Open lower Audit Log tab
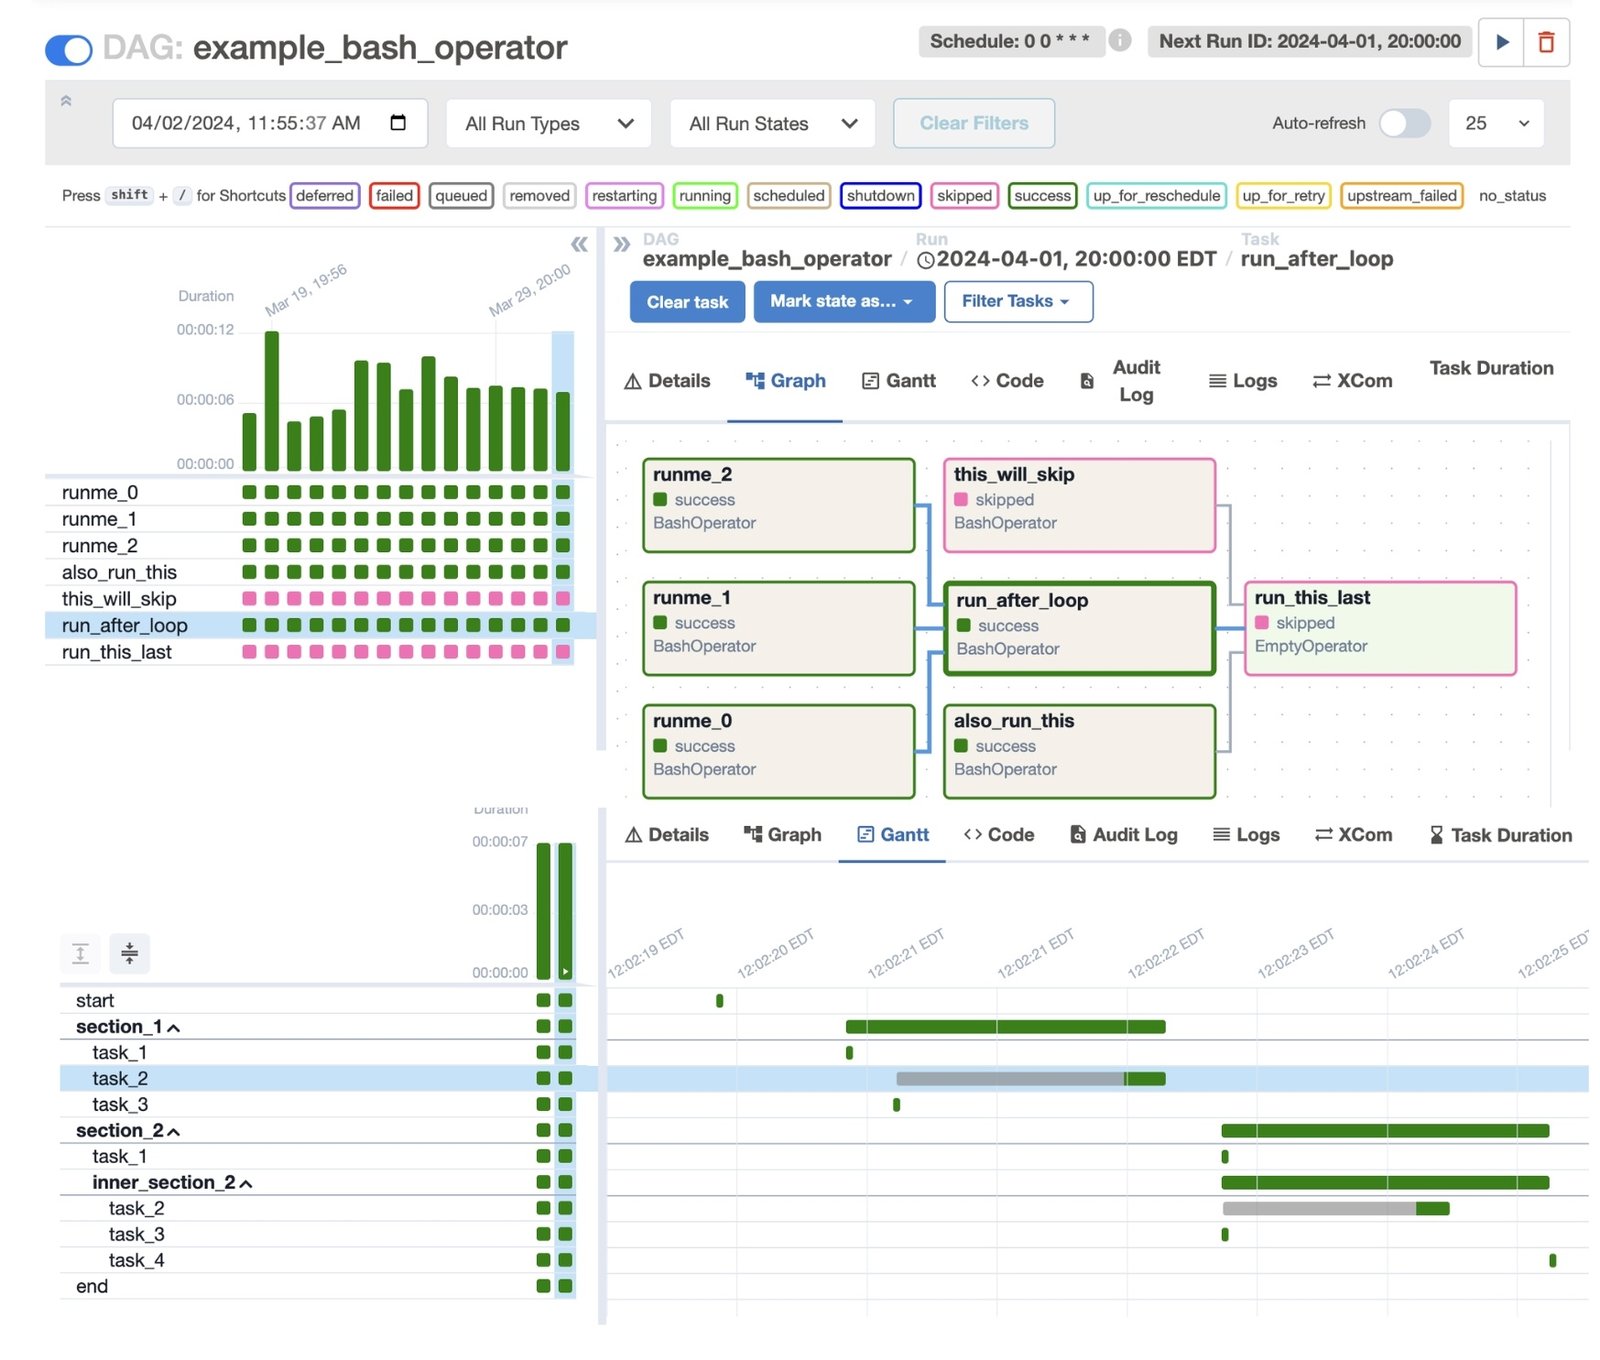1600x1360 pixels. tap(1124, 835)
